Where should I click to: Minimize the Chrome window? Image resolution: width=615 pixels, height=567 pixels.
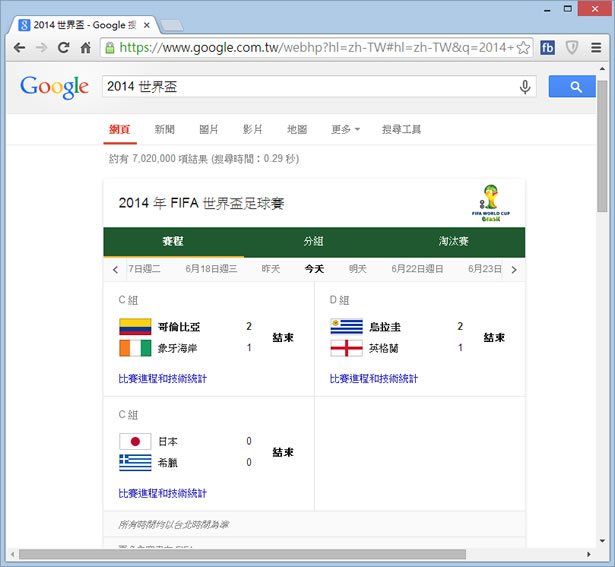point(547,9)
